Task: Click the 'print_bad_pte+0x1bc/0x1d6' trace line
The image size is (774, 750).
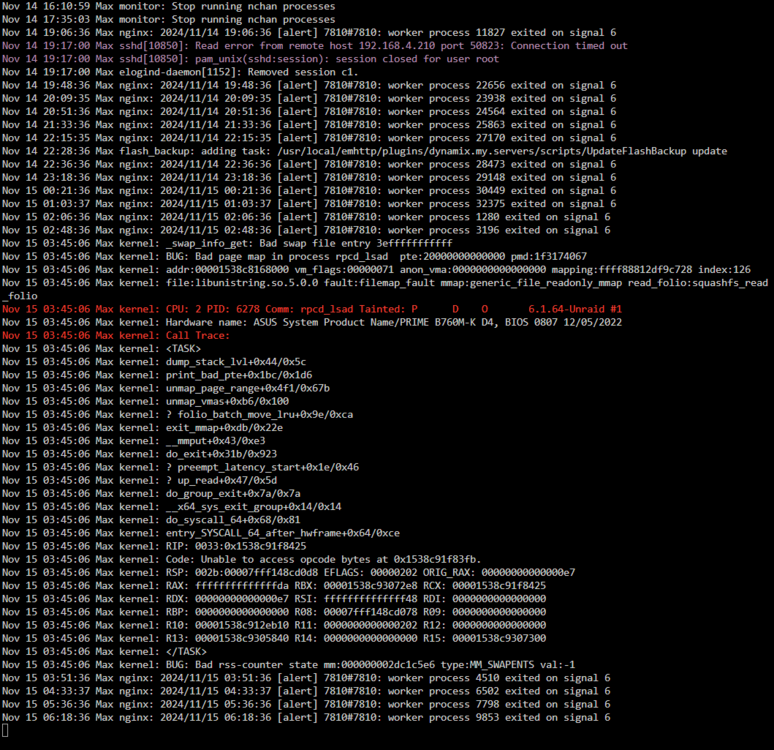Action: click(156, 375)
